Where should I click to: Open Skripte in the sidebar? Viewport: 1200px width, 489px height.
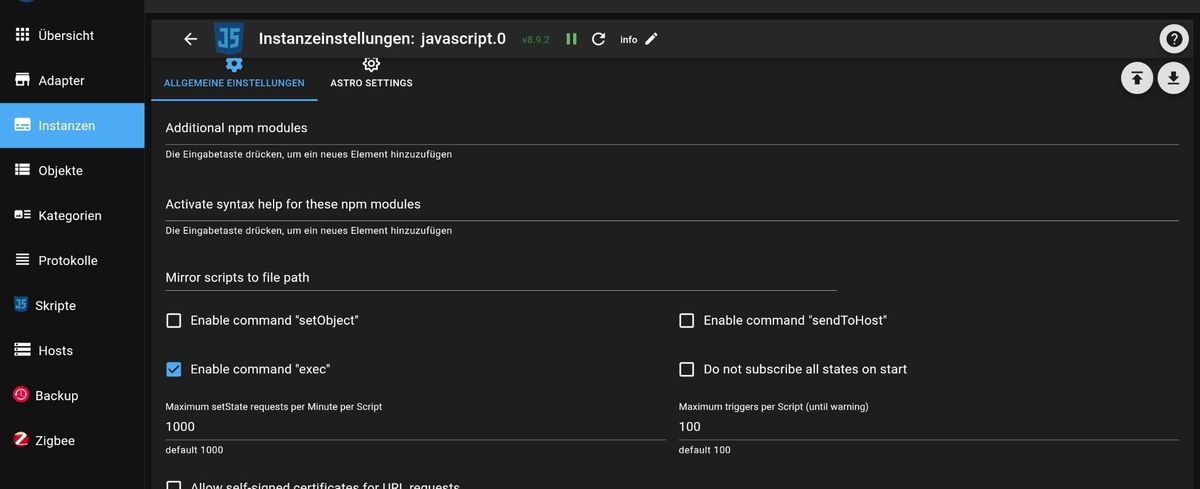[56, 305]
